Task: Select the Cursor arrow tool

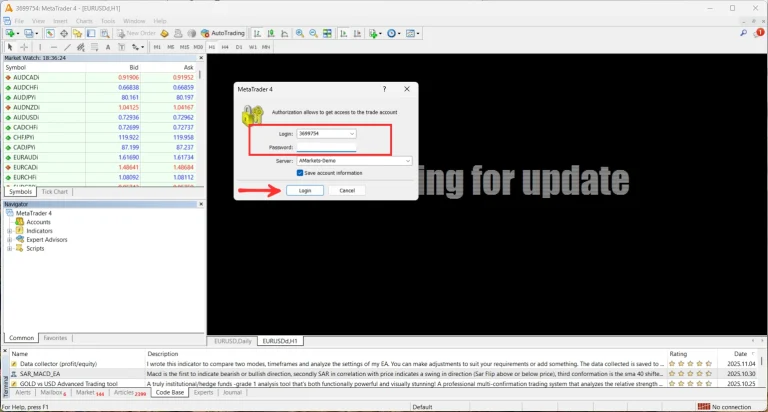Action: coord(10,47)
